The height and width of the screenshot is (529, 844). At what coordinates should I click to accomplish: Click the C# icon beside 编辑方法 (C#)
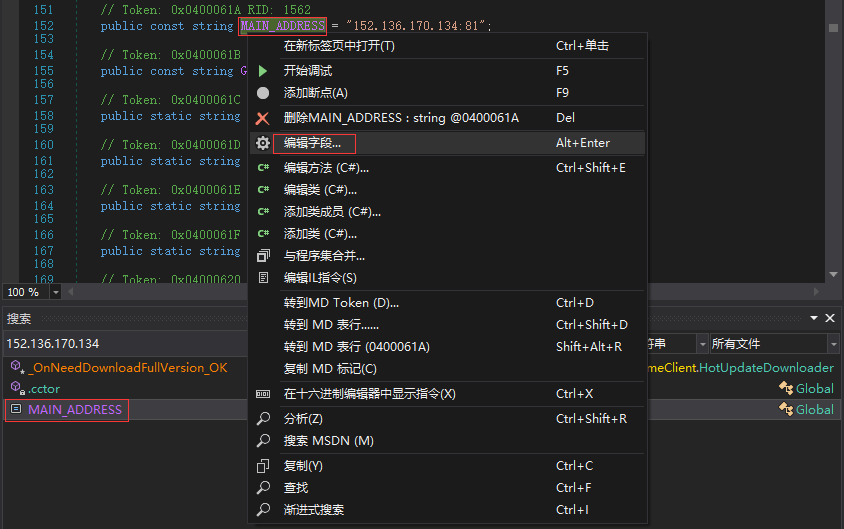[x=263, y=168]
